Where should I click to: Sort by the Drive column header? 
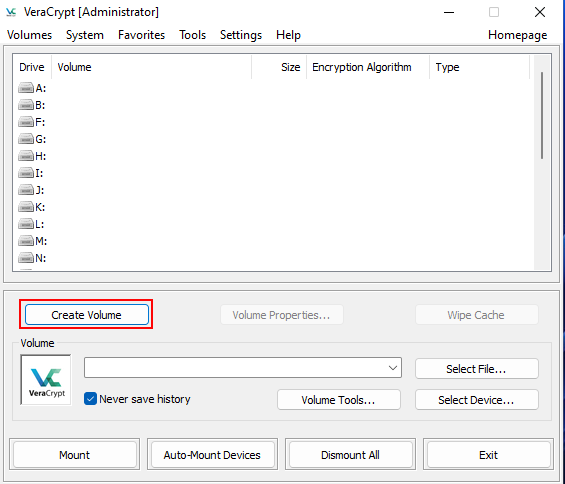(x=32, y=67)
